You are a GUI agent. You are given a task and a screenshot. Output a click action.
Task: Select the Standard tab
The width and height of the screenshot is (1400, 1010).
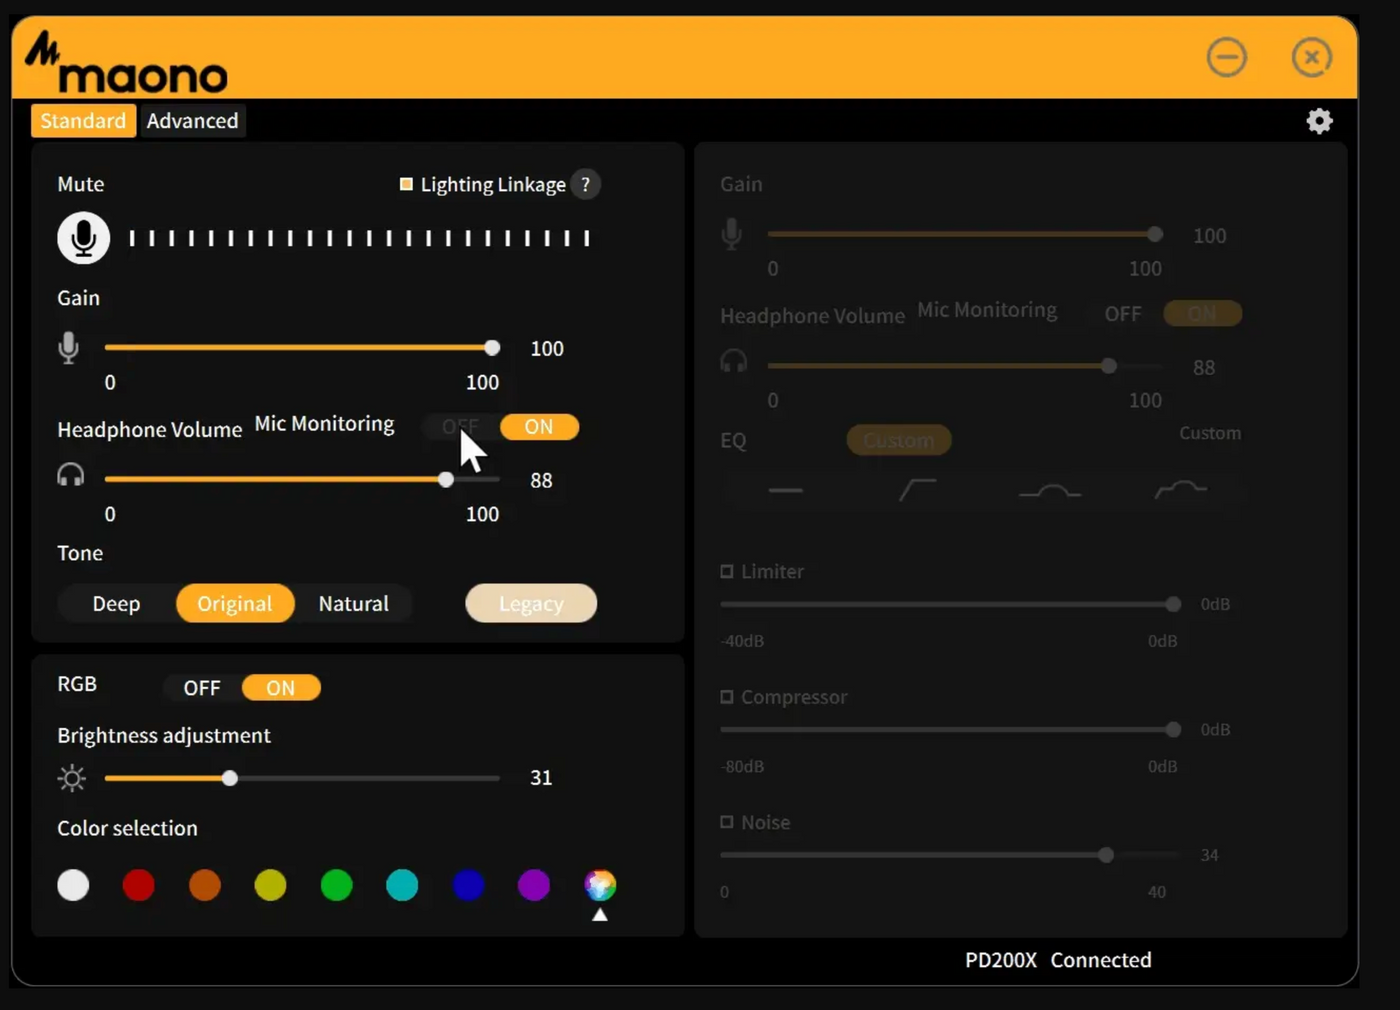tap(83, 120)
